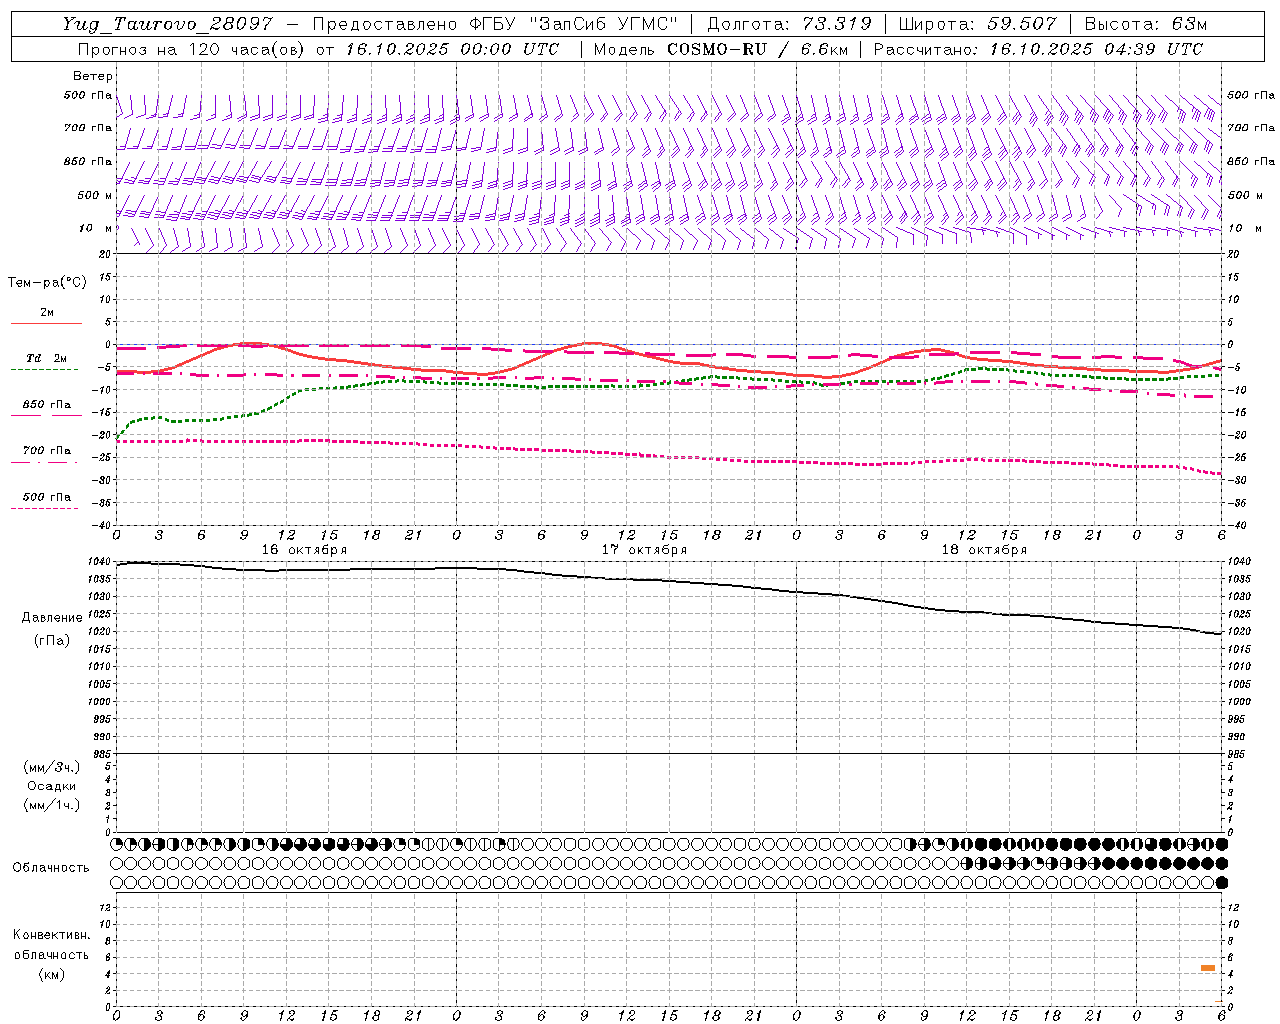Click the station title Yug_Taurovo_28097
The image size is (1280, 1024).
point(167,24)
